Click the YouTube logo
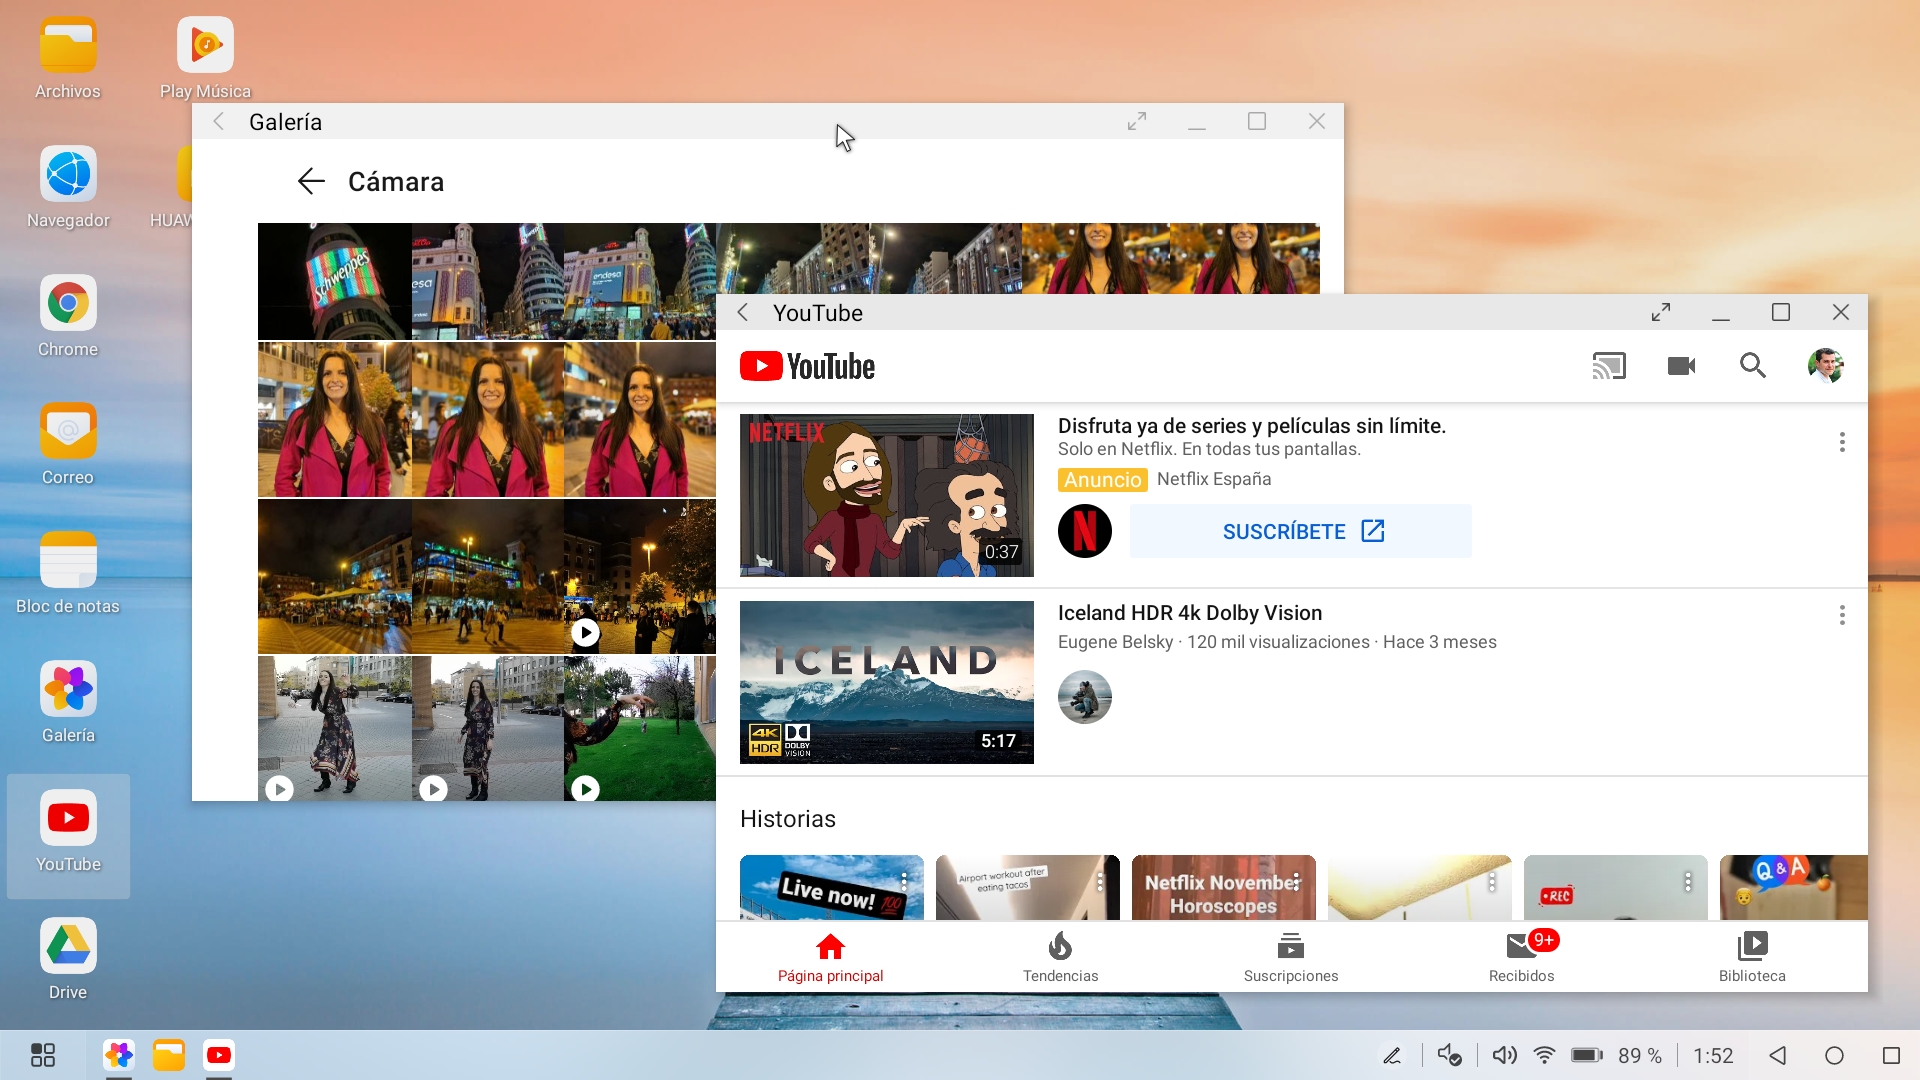The image size is (1920, 1080). (x=807, y=366)
